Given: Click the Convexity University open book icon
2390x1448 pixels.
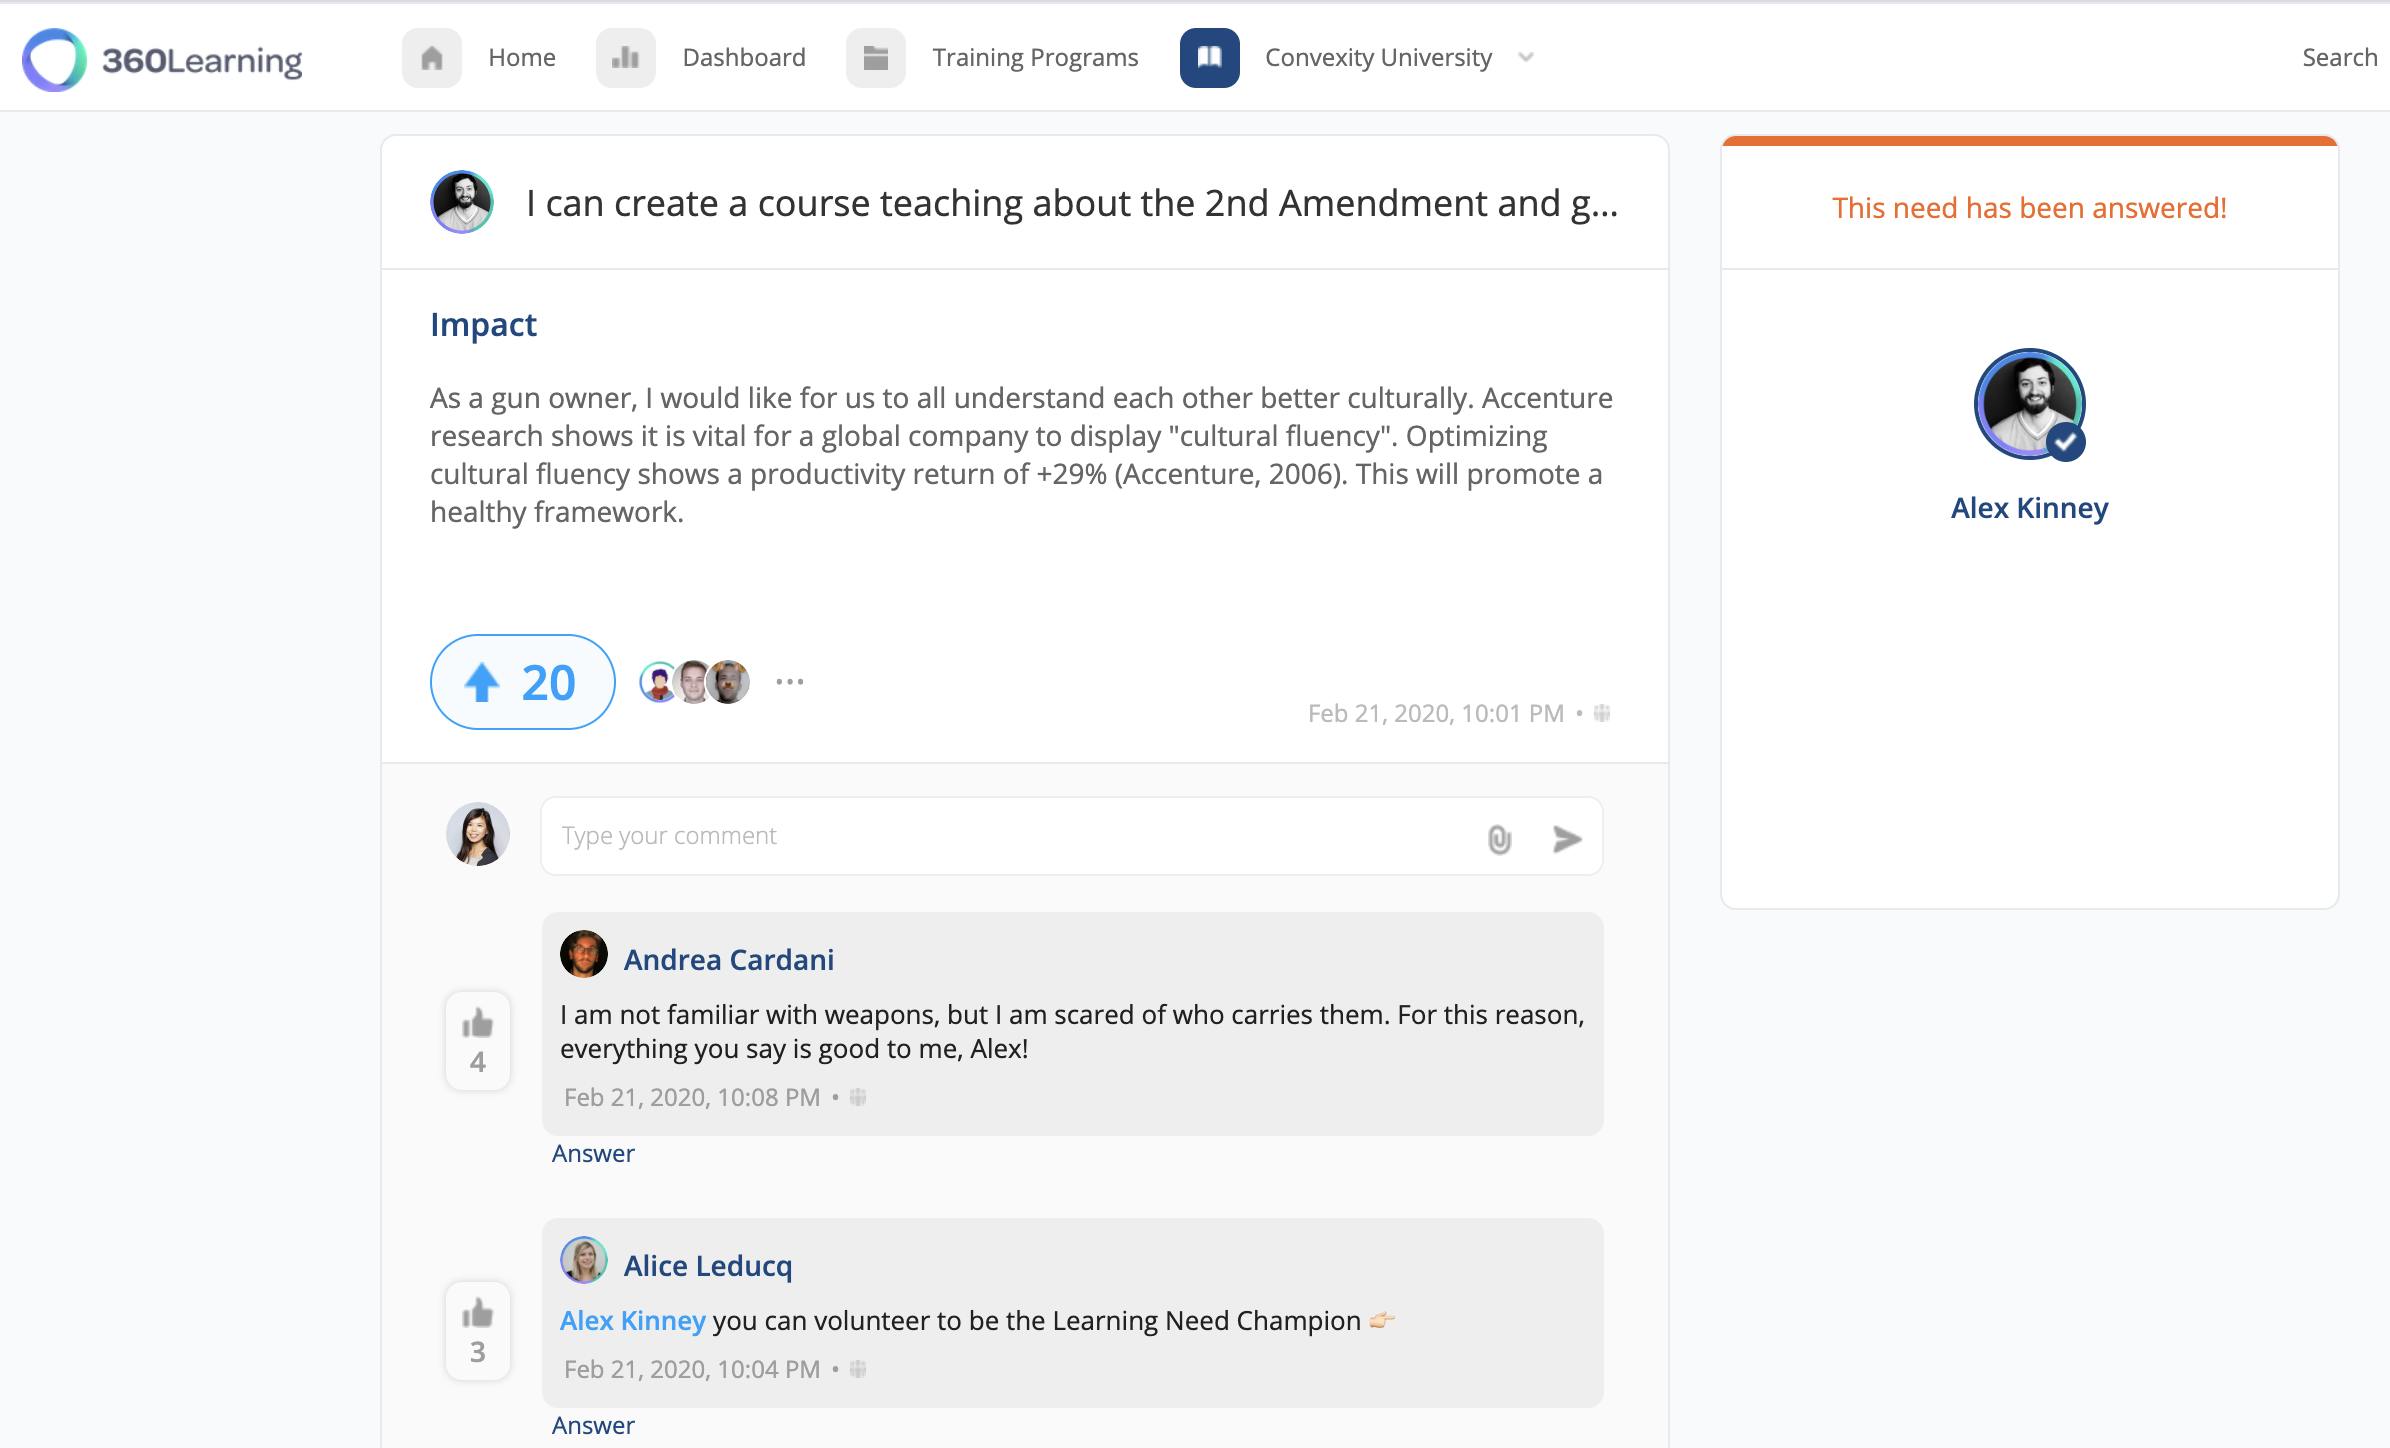Looking at the screenshot, I should point(1205,56).
